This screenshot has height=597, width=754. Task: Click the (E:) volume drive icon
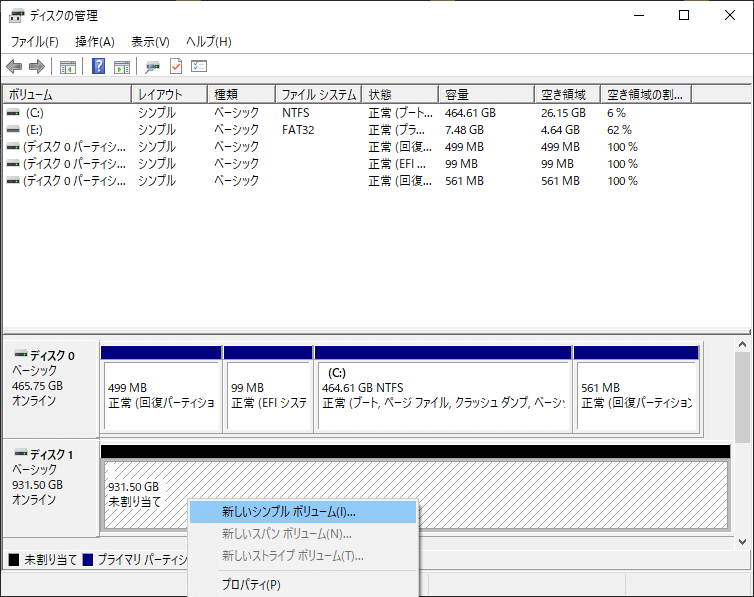point(13,130)
